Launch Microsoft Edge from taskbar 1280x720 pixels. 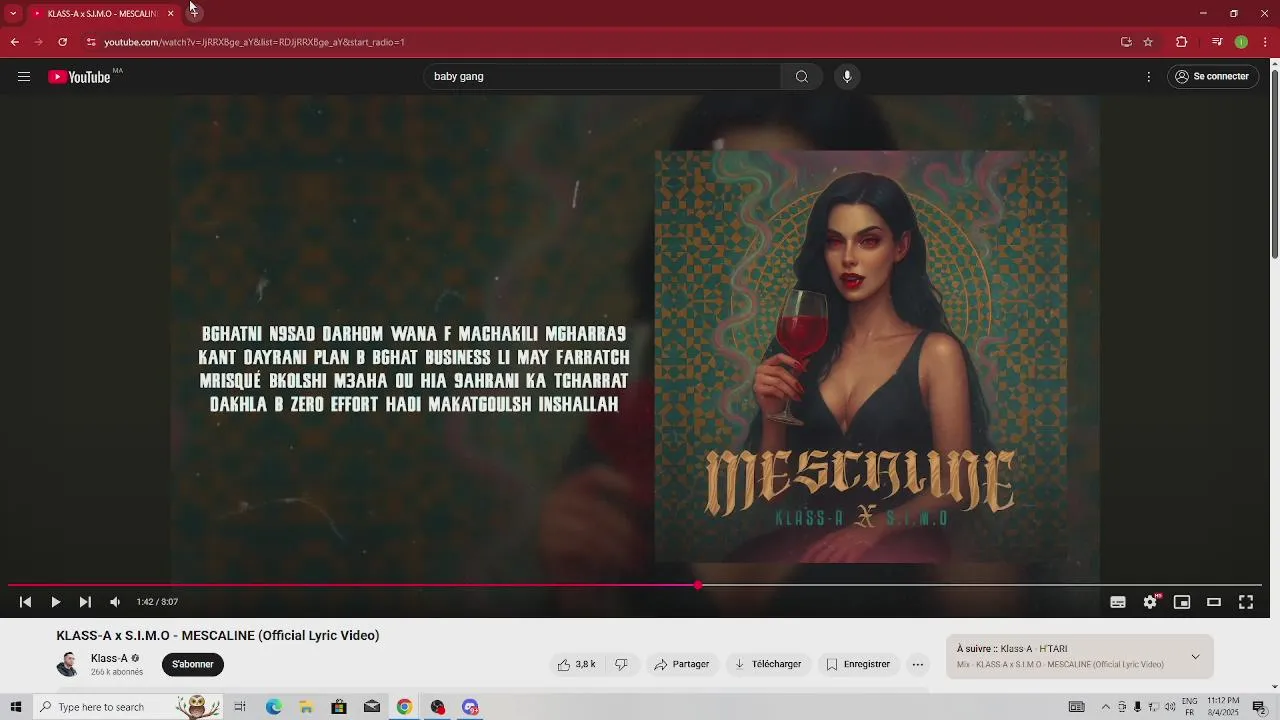click(273, 707)
